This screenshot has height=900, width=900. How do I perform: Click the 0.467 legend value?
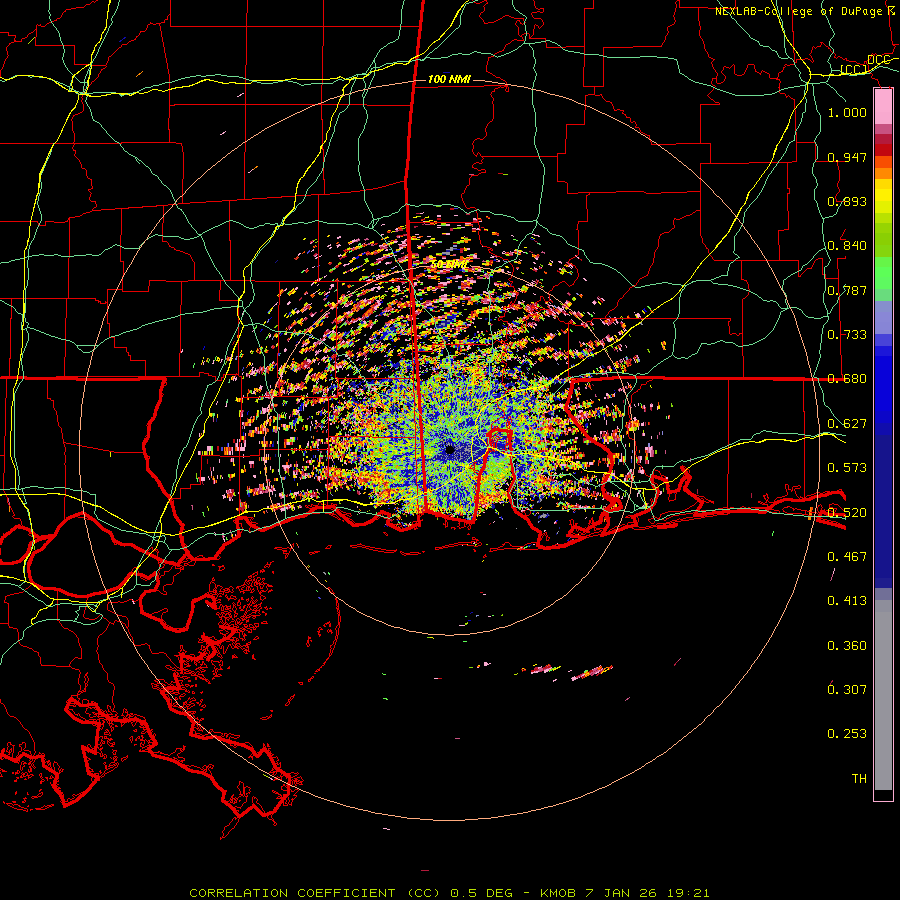pyautogui.click(x=847, y=557)
